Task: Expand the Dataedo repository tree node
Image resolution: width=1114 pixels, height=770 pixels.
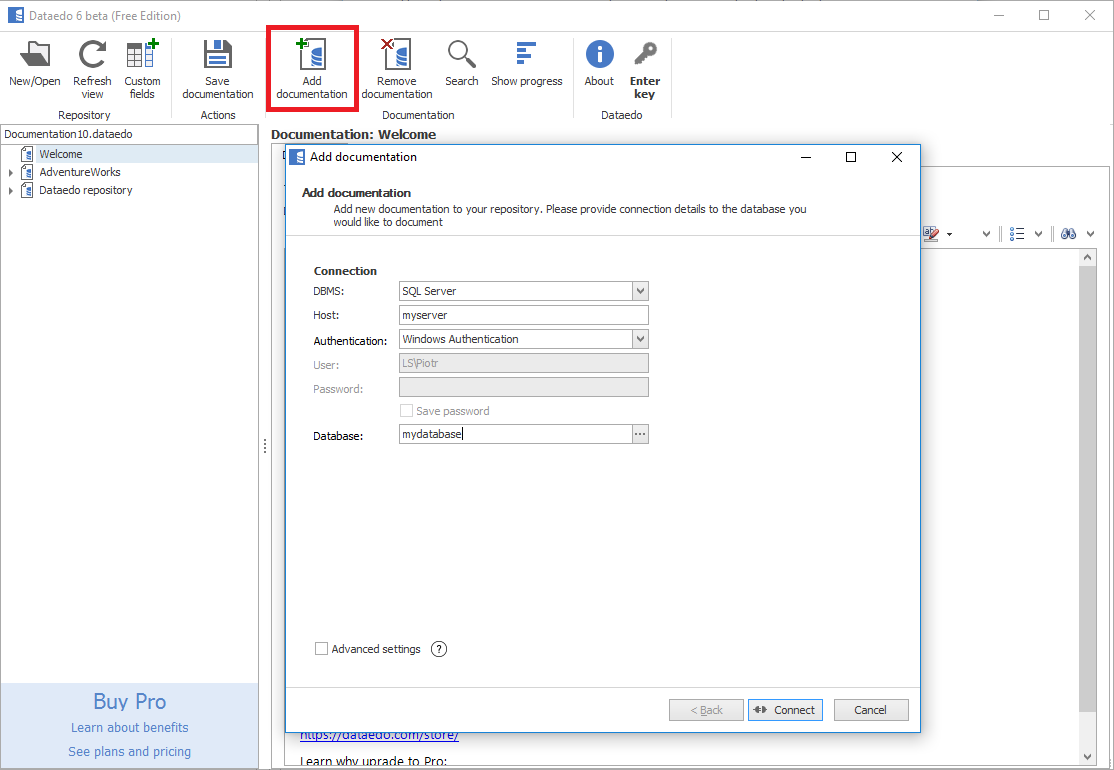Action: (x=11, y=191)
